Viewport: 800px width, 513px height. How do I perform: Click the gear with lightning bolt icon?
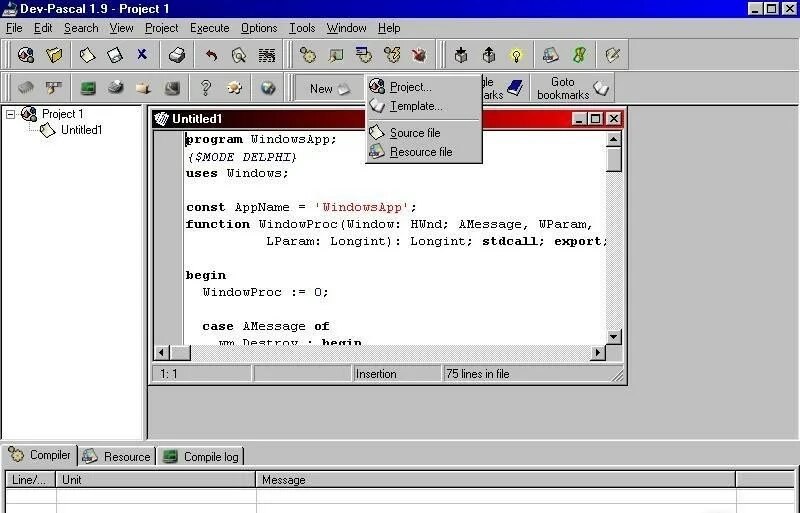(392, 55)
